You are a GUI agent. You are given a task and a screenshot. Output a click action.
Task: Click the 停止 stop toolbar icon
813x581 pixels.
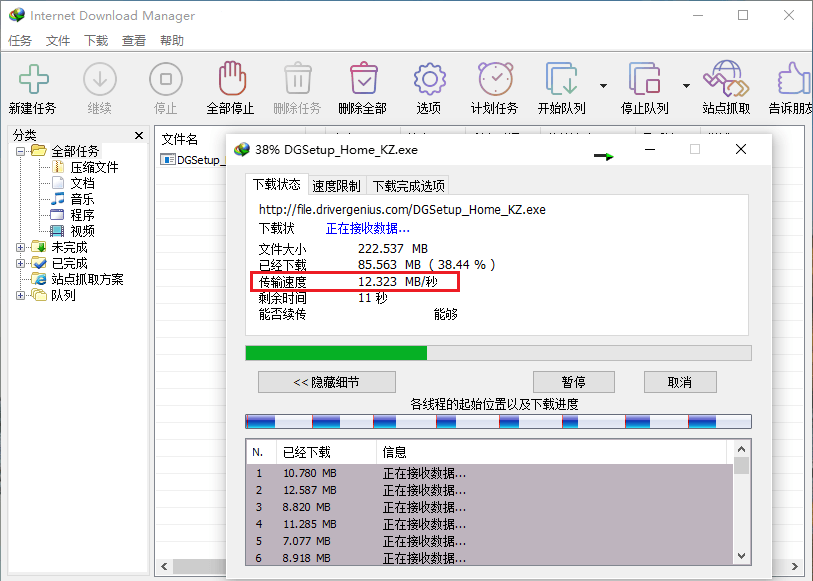click(x=166, y=79)
